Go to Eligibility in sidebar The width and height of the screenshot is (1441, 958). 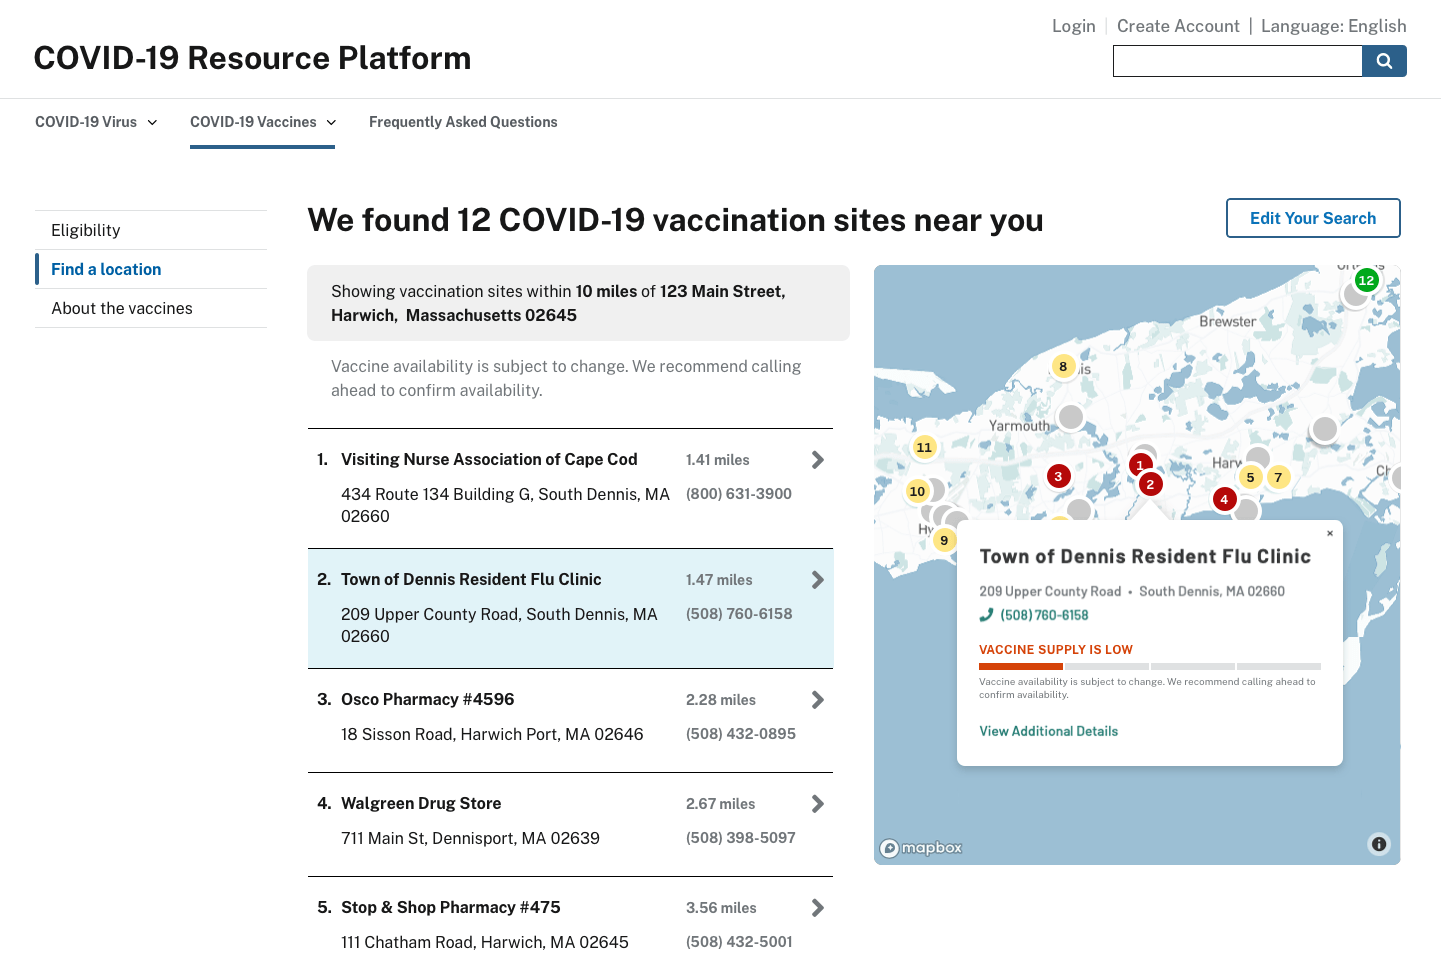[151, 230]
